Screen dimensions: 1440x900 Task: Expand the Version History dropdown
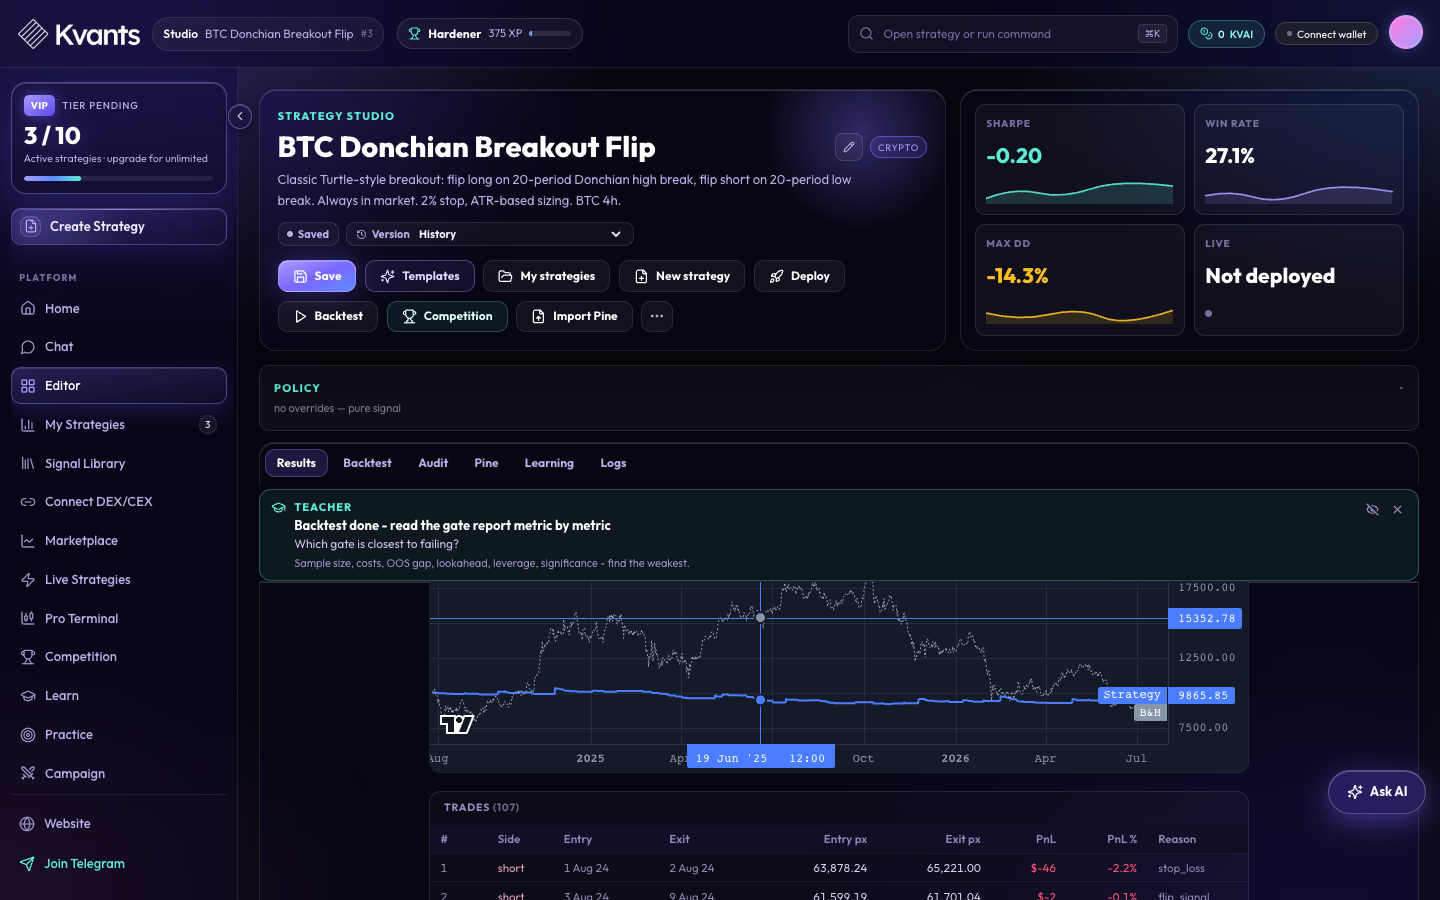(x=490, y=234)
